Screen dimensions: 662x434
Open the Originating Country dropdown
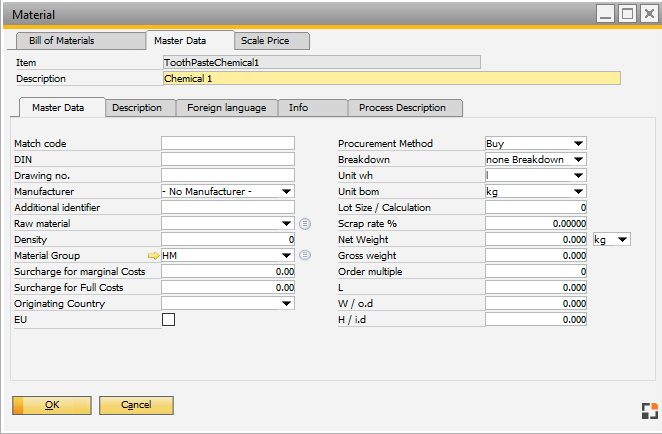287,303
